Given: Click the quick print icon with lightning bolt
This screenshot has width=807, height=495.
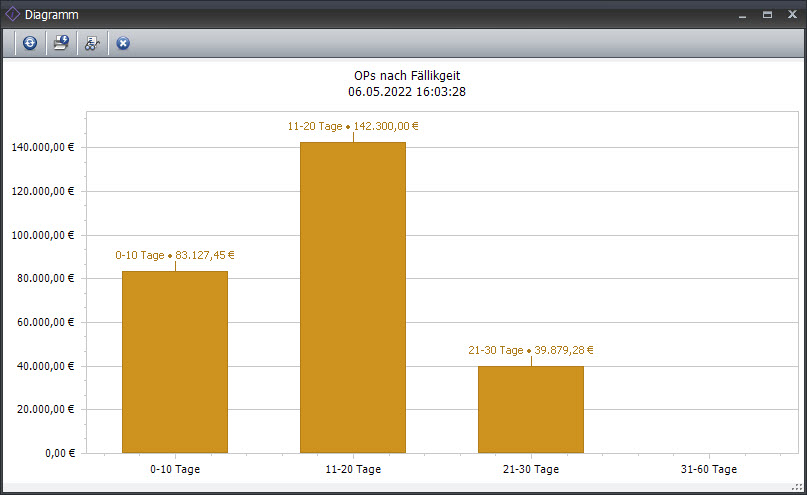Looking at the screenshot, I should [61, 43].
